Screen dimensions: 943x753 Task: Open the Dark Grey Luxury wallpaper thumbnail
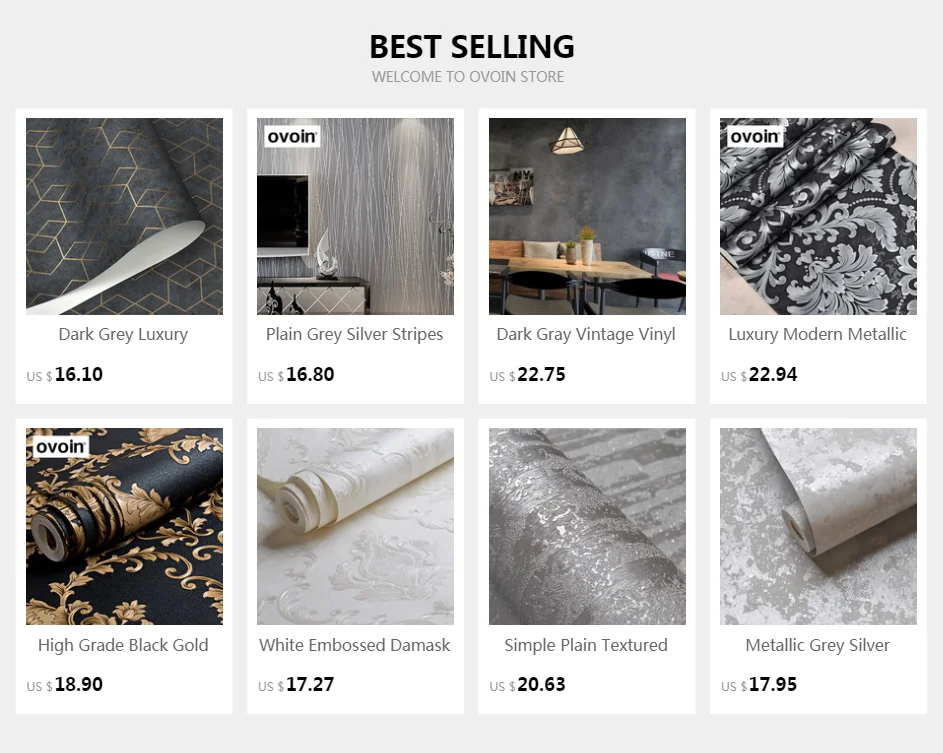124,216
